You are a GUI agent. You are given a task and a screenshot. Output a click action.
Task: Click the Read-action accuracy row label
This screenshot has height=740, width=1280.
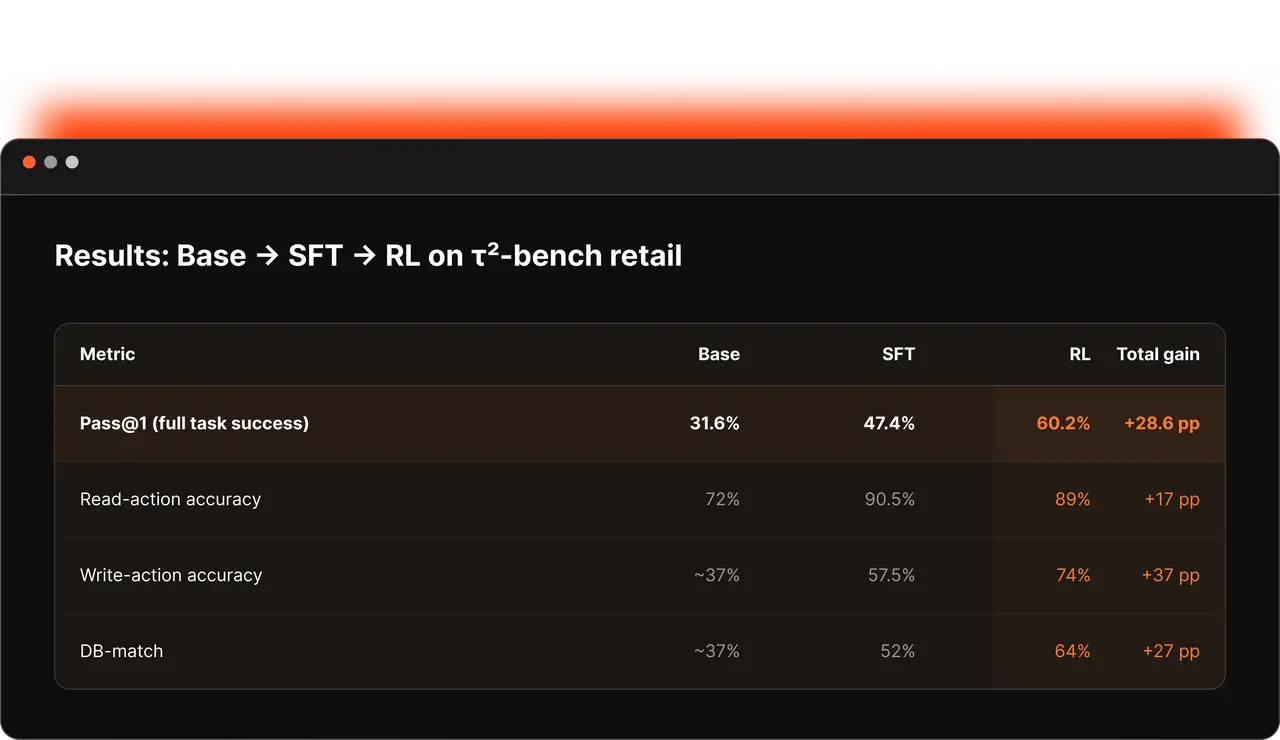point(170,499)
